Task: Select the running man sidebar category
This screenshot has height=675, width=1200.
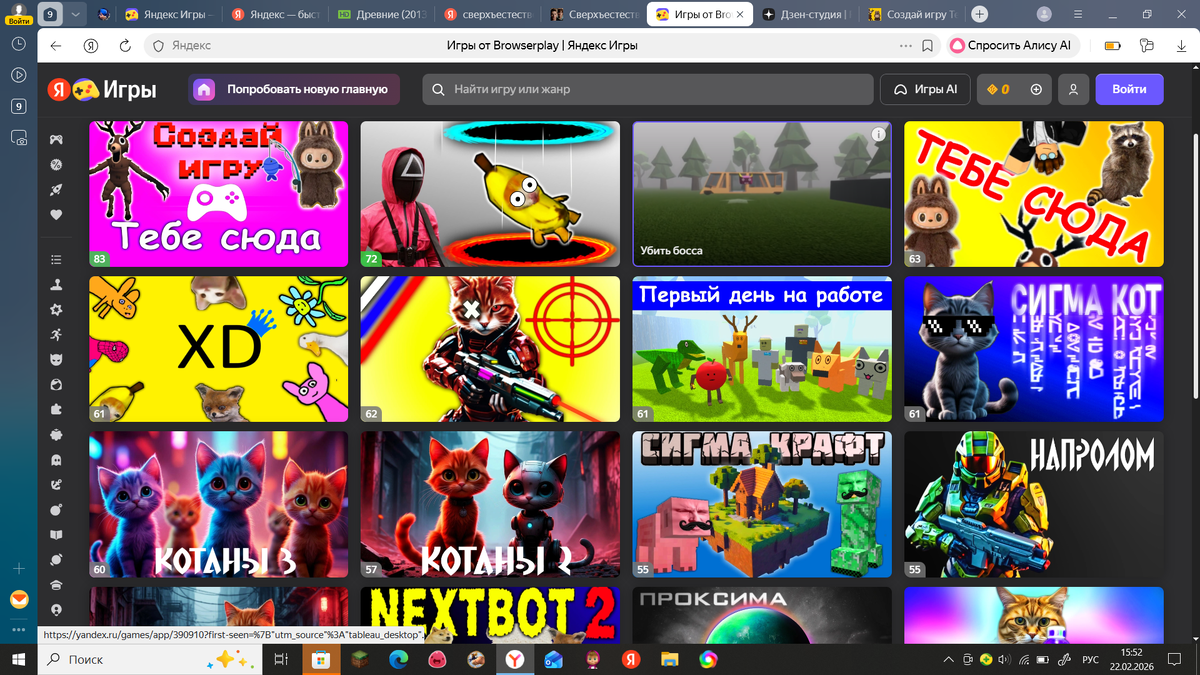Action: point(57,334)
